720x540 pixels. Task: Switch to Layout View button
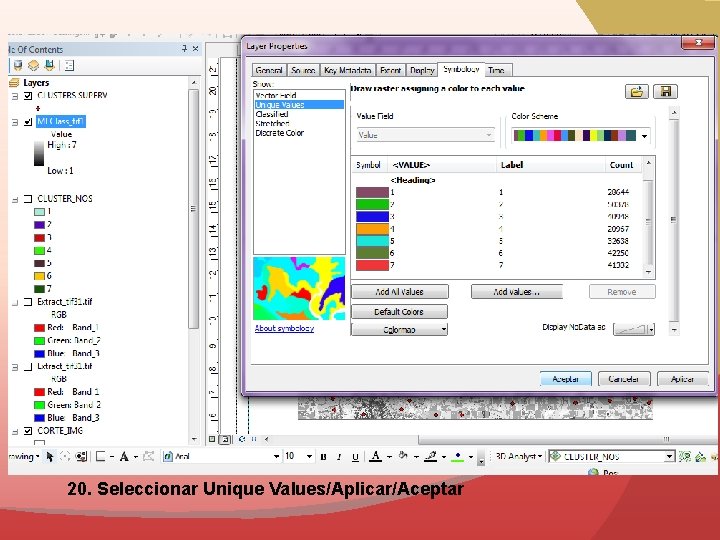click(225, 439)
